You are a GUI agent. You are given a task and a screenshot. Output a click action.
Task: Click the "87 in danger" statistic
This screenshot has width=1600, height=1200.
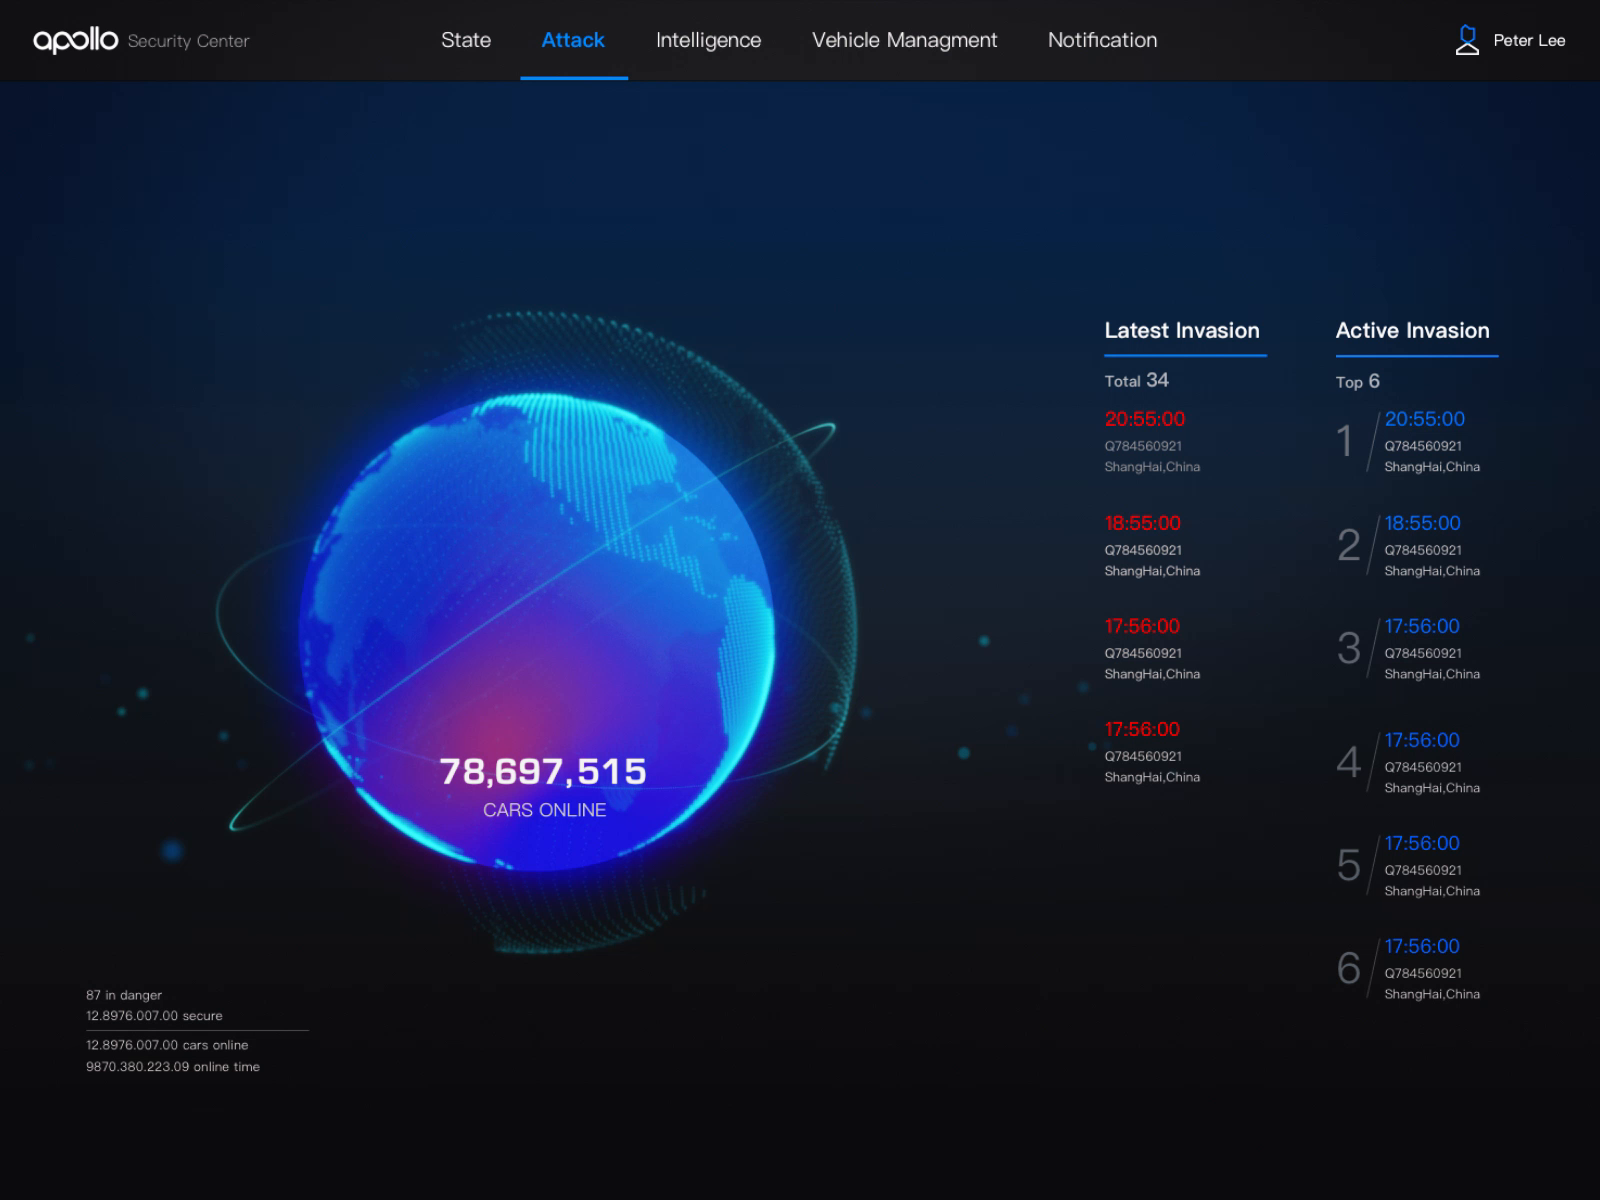pyautogui.click(x=124, y=995)
